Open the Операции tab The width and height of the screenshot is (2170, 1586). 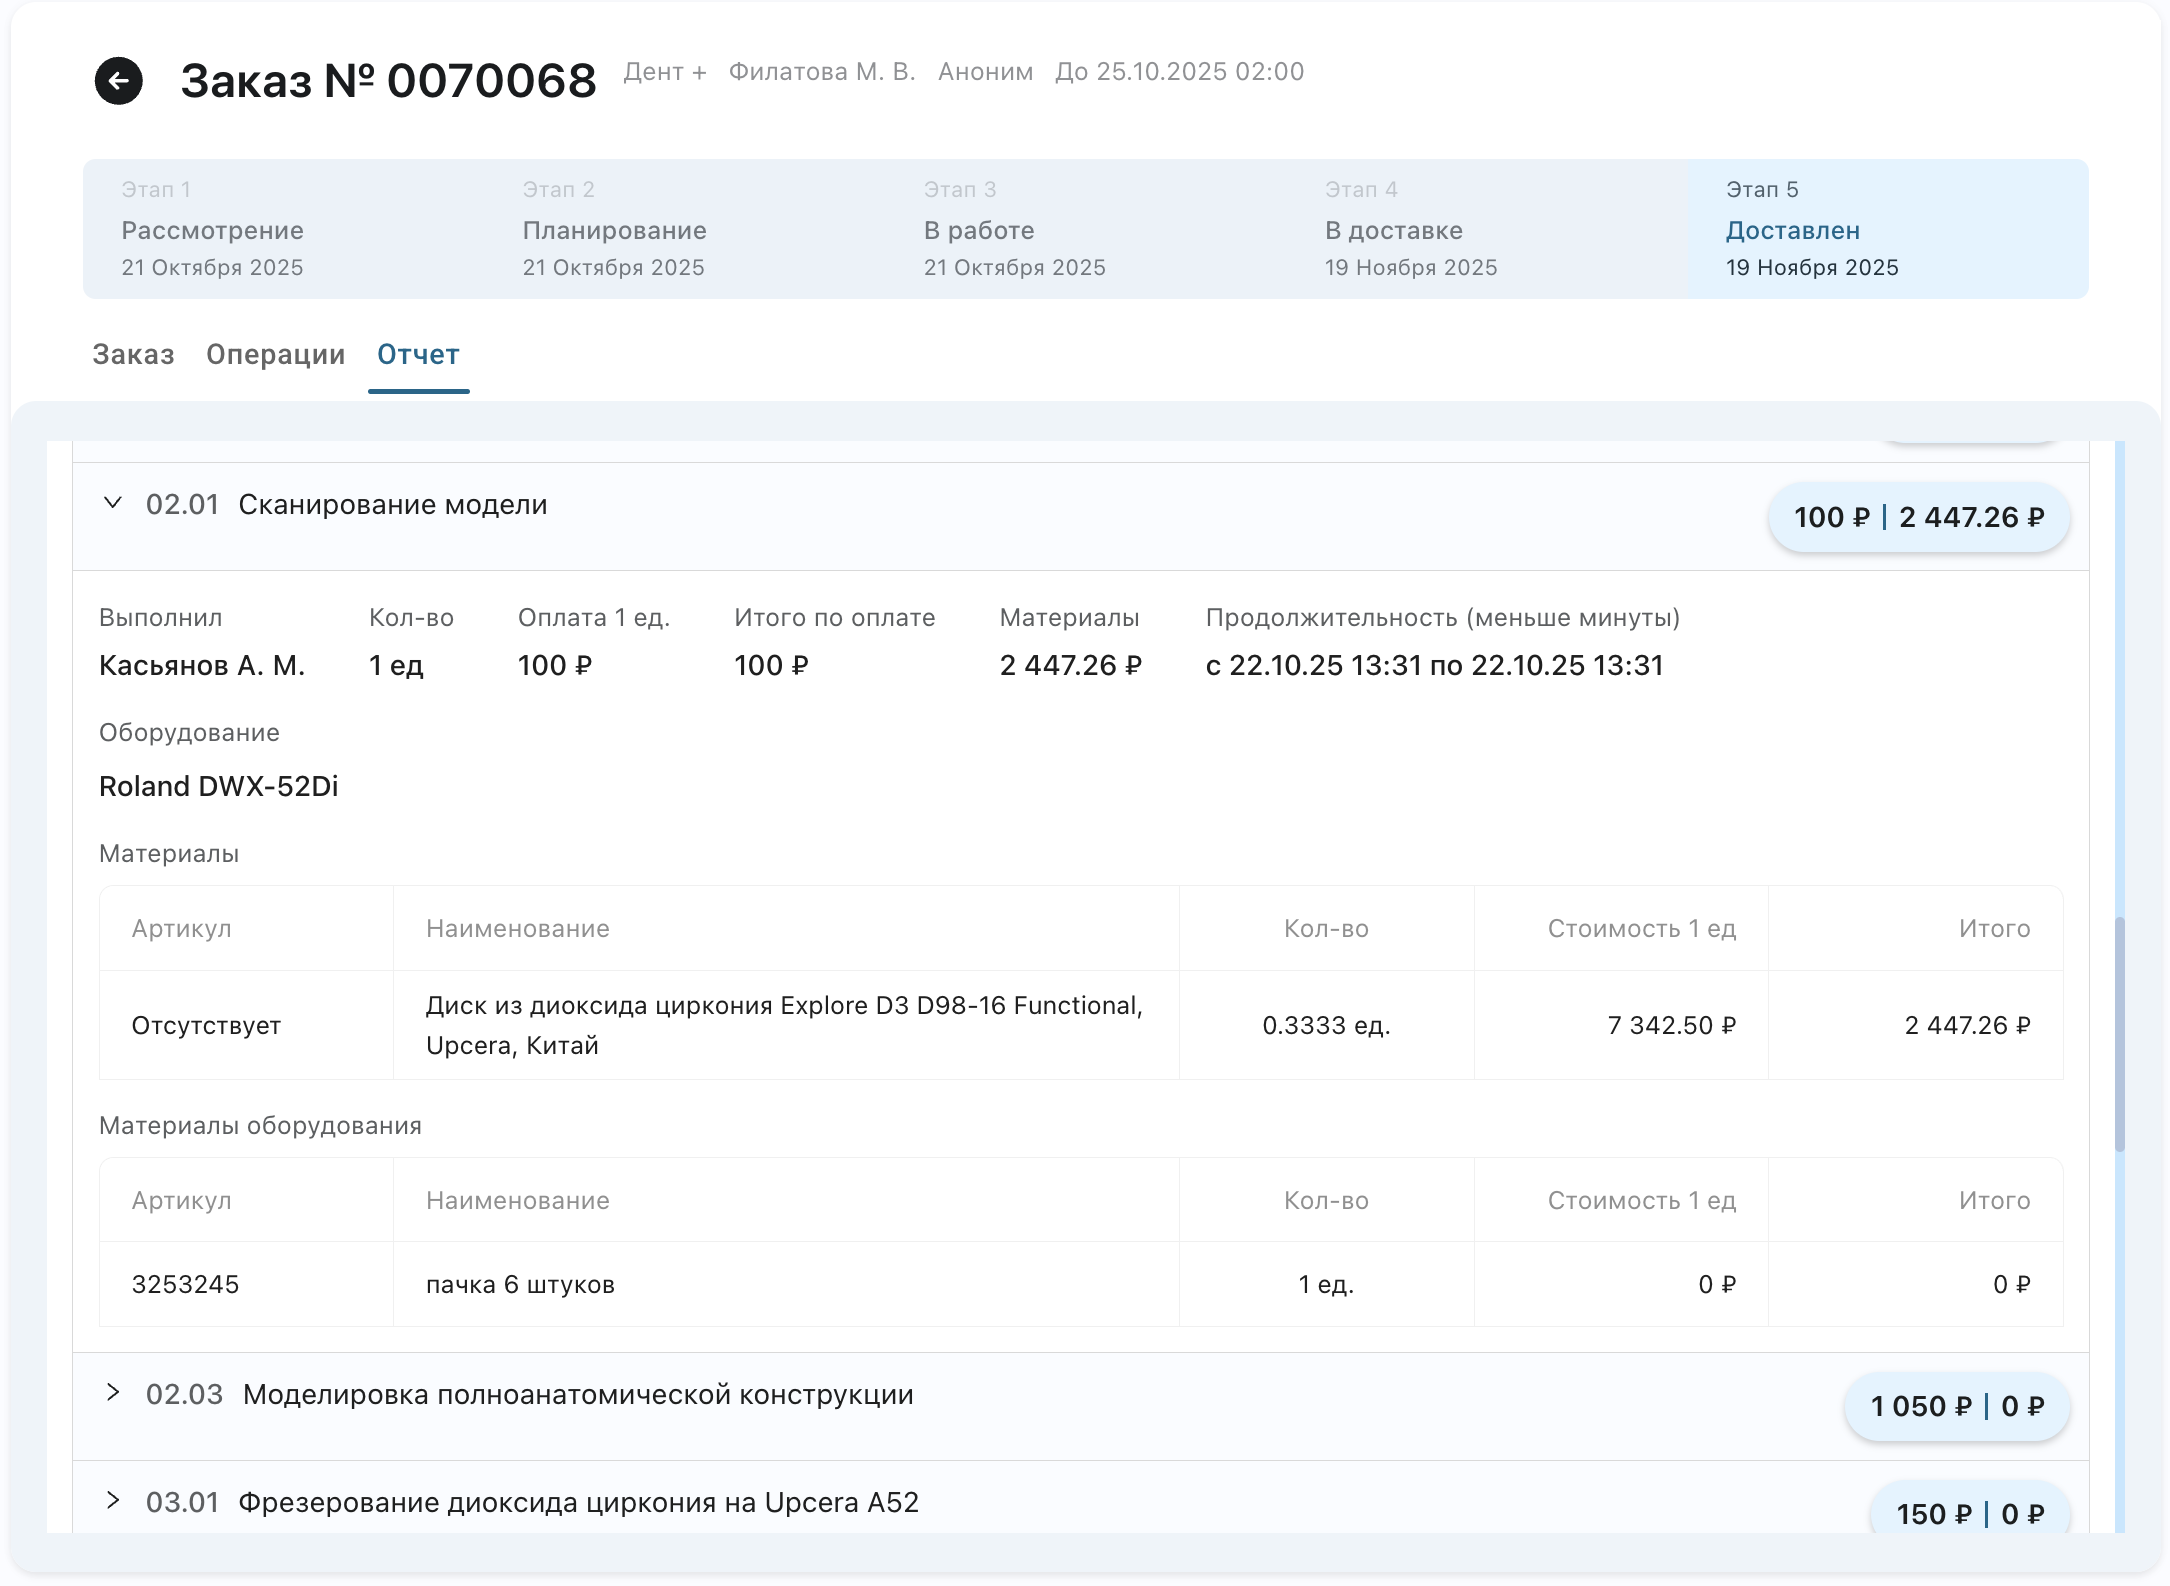point(275,355)
